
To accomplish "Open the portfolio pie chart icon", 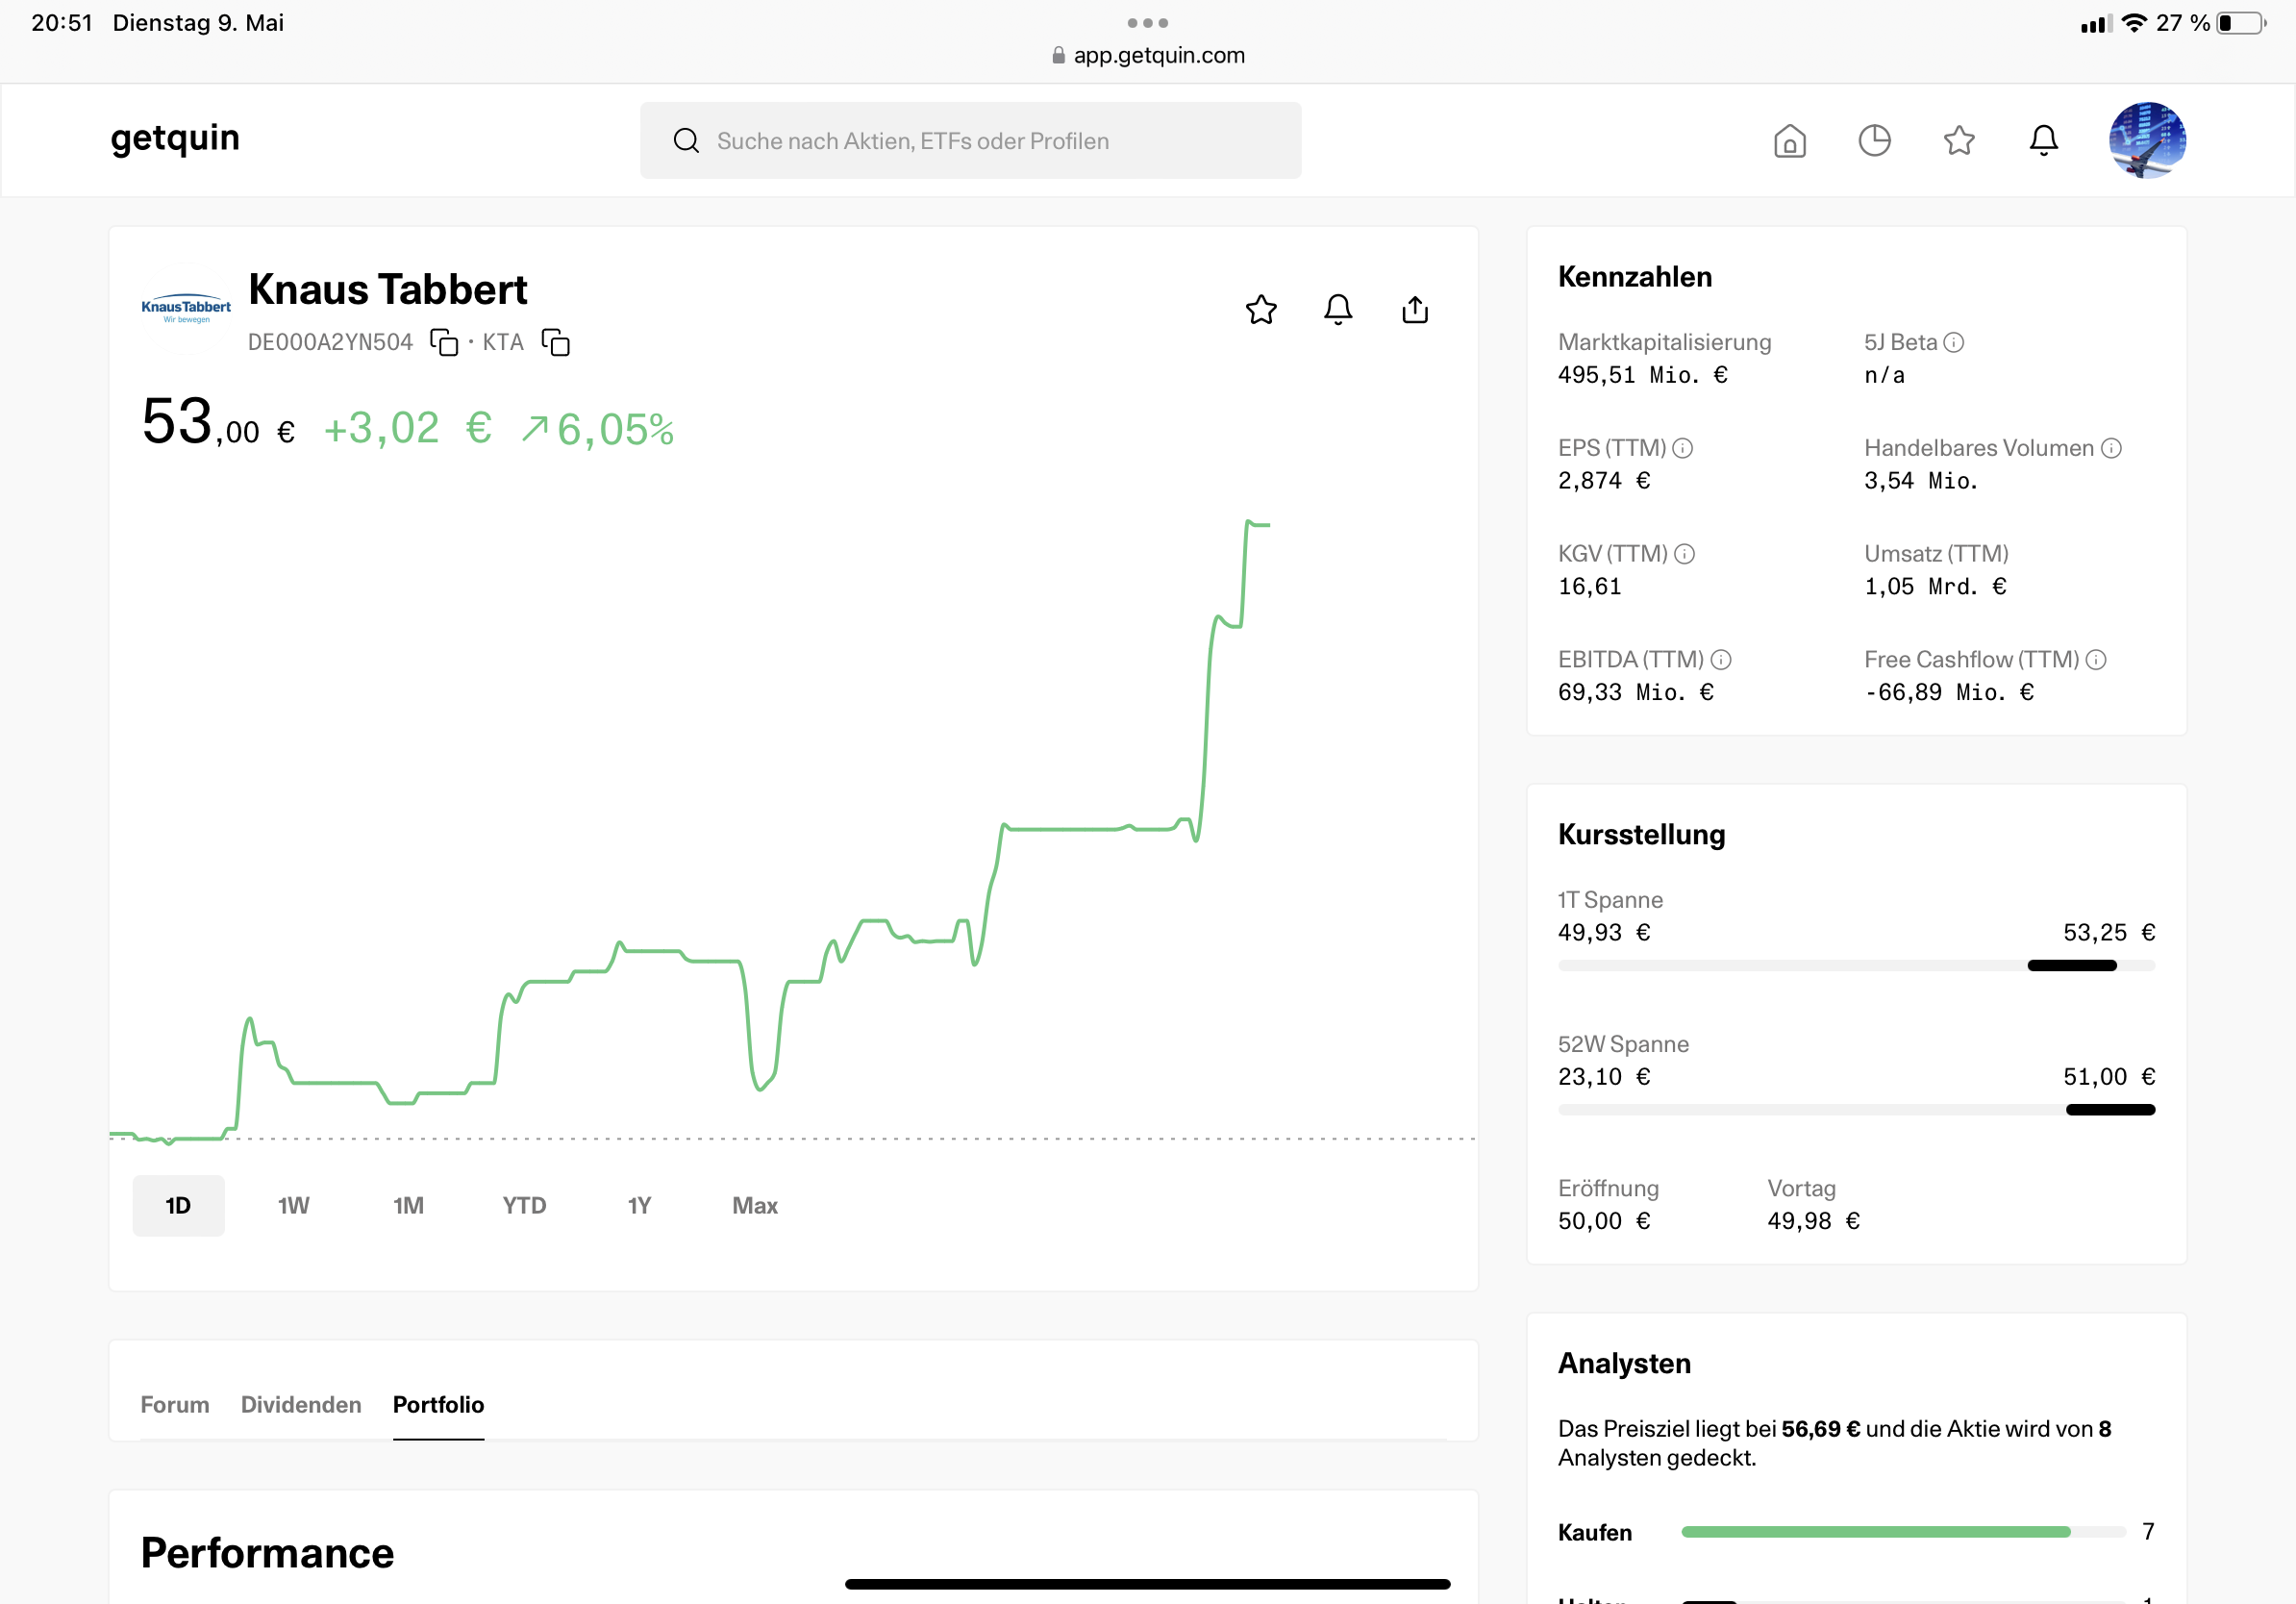I will tap(1874, 141).
